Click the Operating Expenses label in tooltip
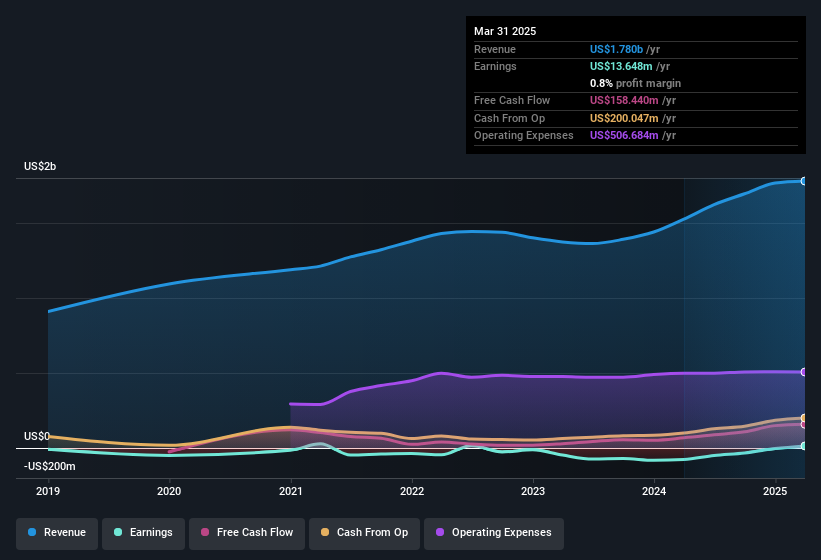Screen dimensions: 821x560 524,136
